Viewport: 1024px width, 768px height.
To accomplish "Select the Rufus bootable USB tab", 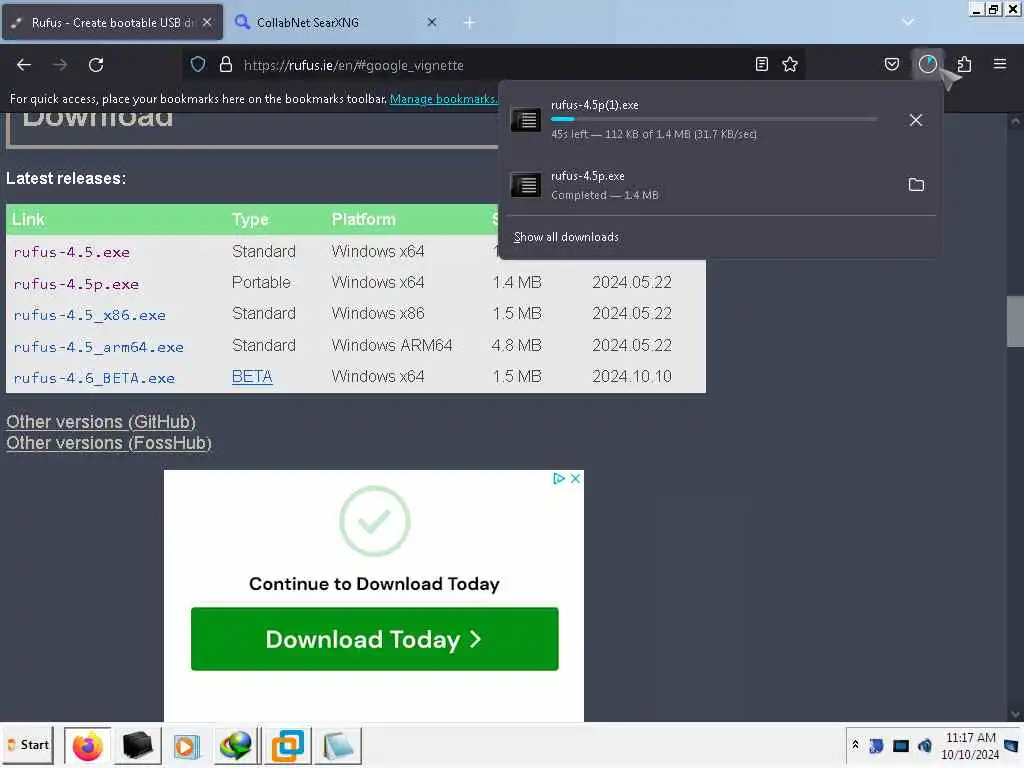I will click(x=112, y=22).
